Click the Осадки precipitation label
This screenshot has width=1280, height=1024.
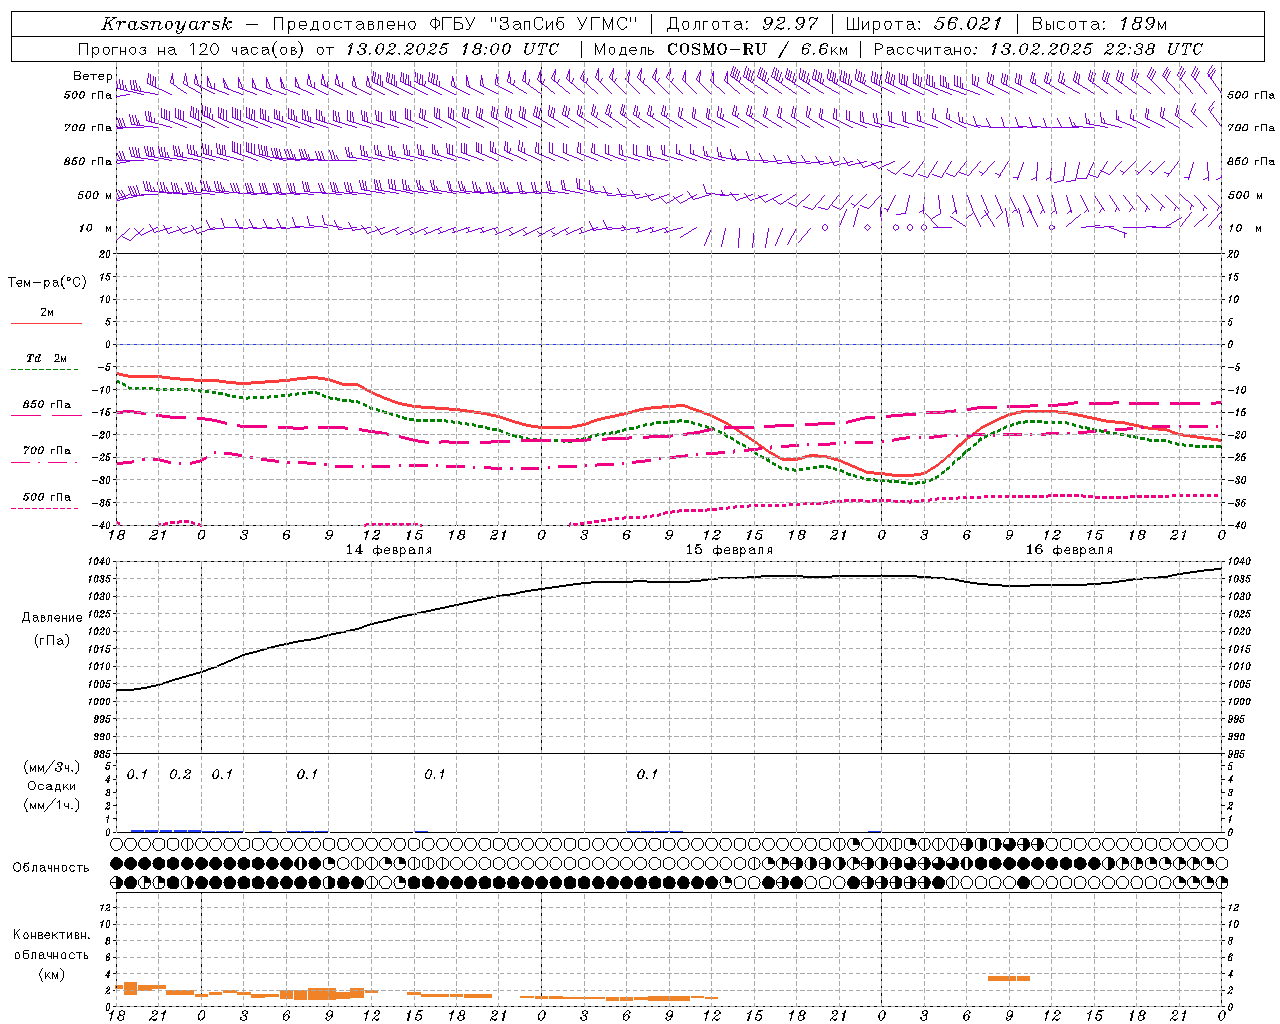pyautogui.click(x=51, y=786)
